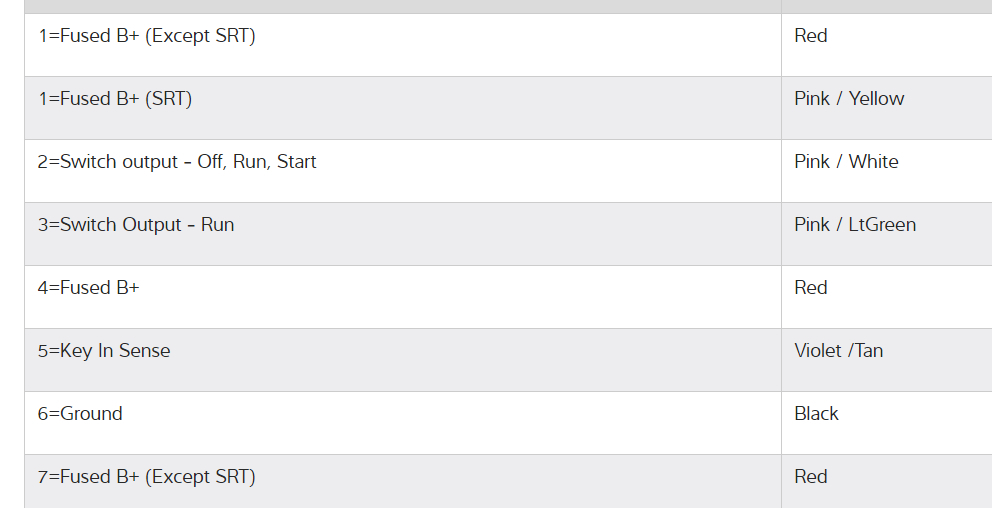Select the Red cell in the 4=Fused B+ row
Image resolution: width=992 pixels, height=516 pixels.
coord(811,288)
